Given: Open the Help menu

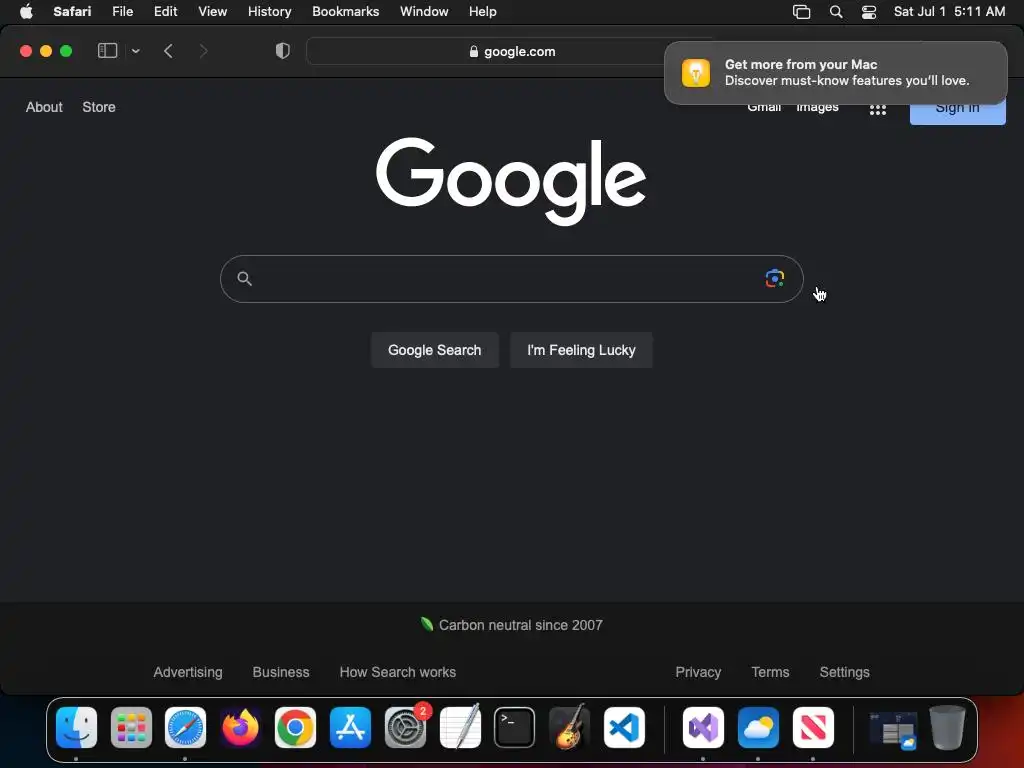Looking at the screenshot, I should (483, 11).
